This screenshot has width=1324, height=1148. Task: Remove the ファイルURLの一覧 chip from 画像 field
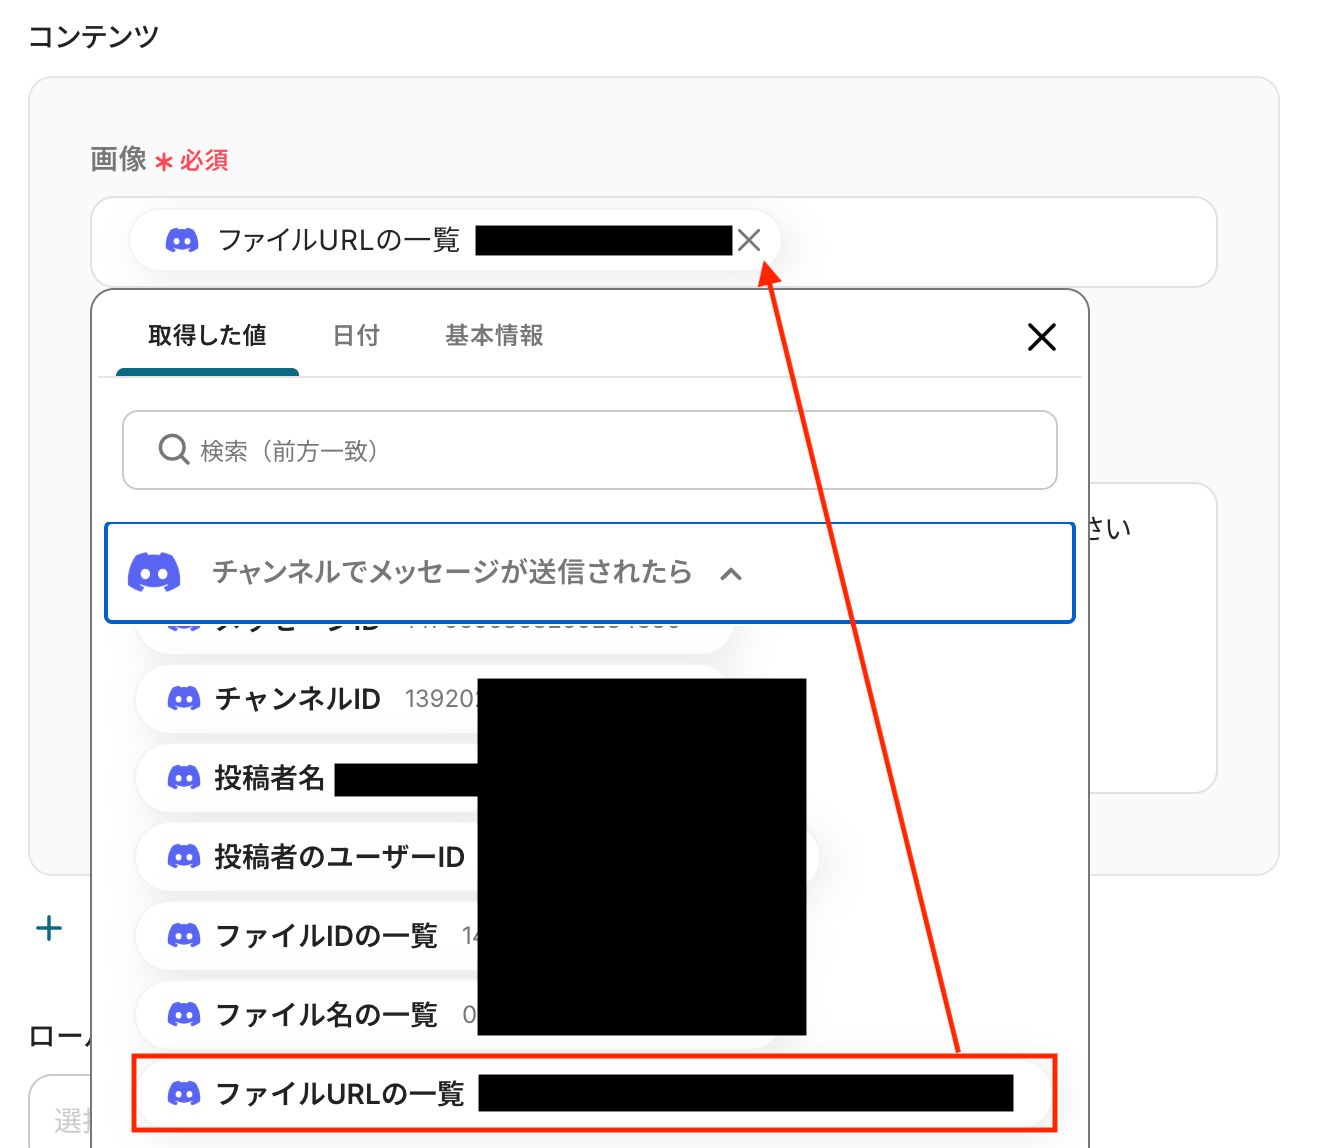(749, 240)
